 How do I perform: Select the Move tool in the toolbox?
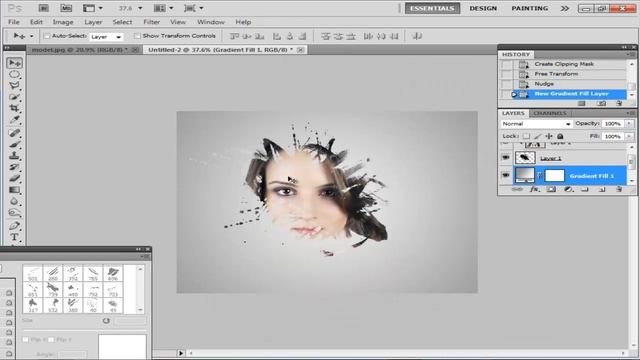point(14,63)
